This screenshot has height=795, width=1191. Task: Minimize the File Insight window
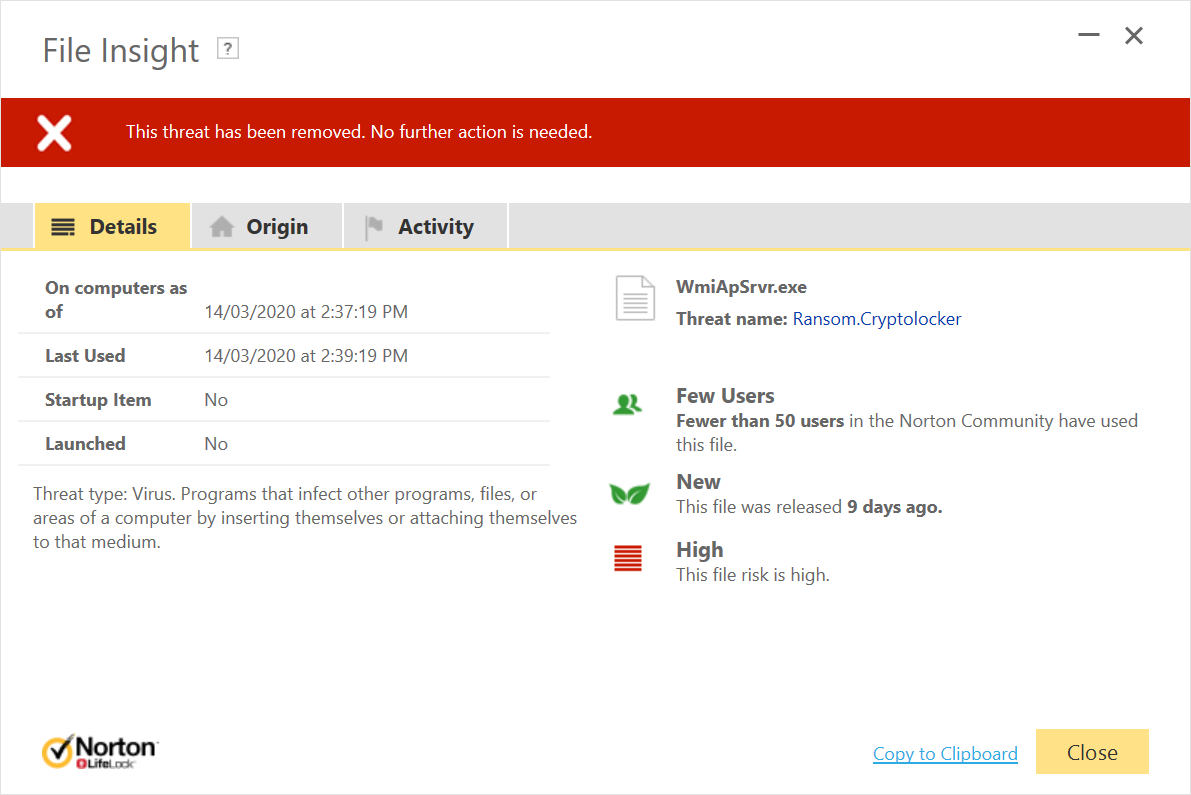click(x=1089, y=36)
